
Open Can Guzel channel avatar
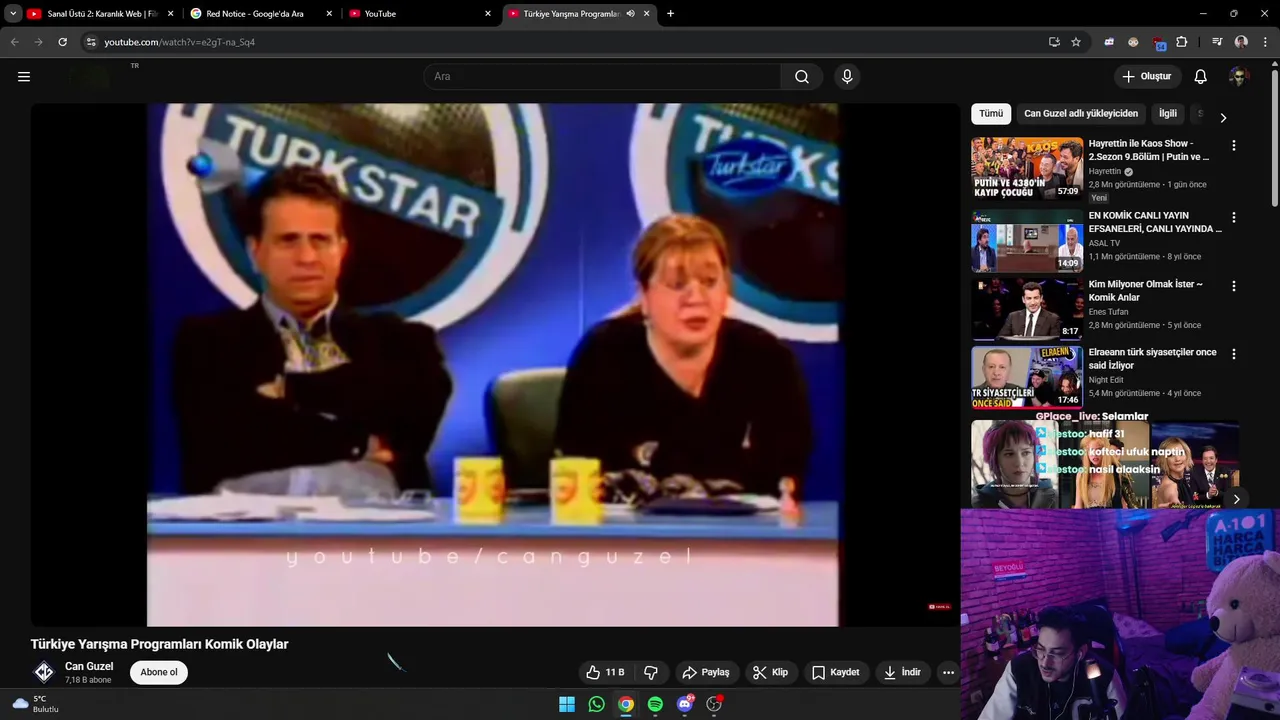pyautogui.click(x=44, y=672)
